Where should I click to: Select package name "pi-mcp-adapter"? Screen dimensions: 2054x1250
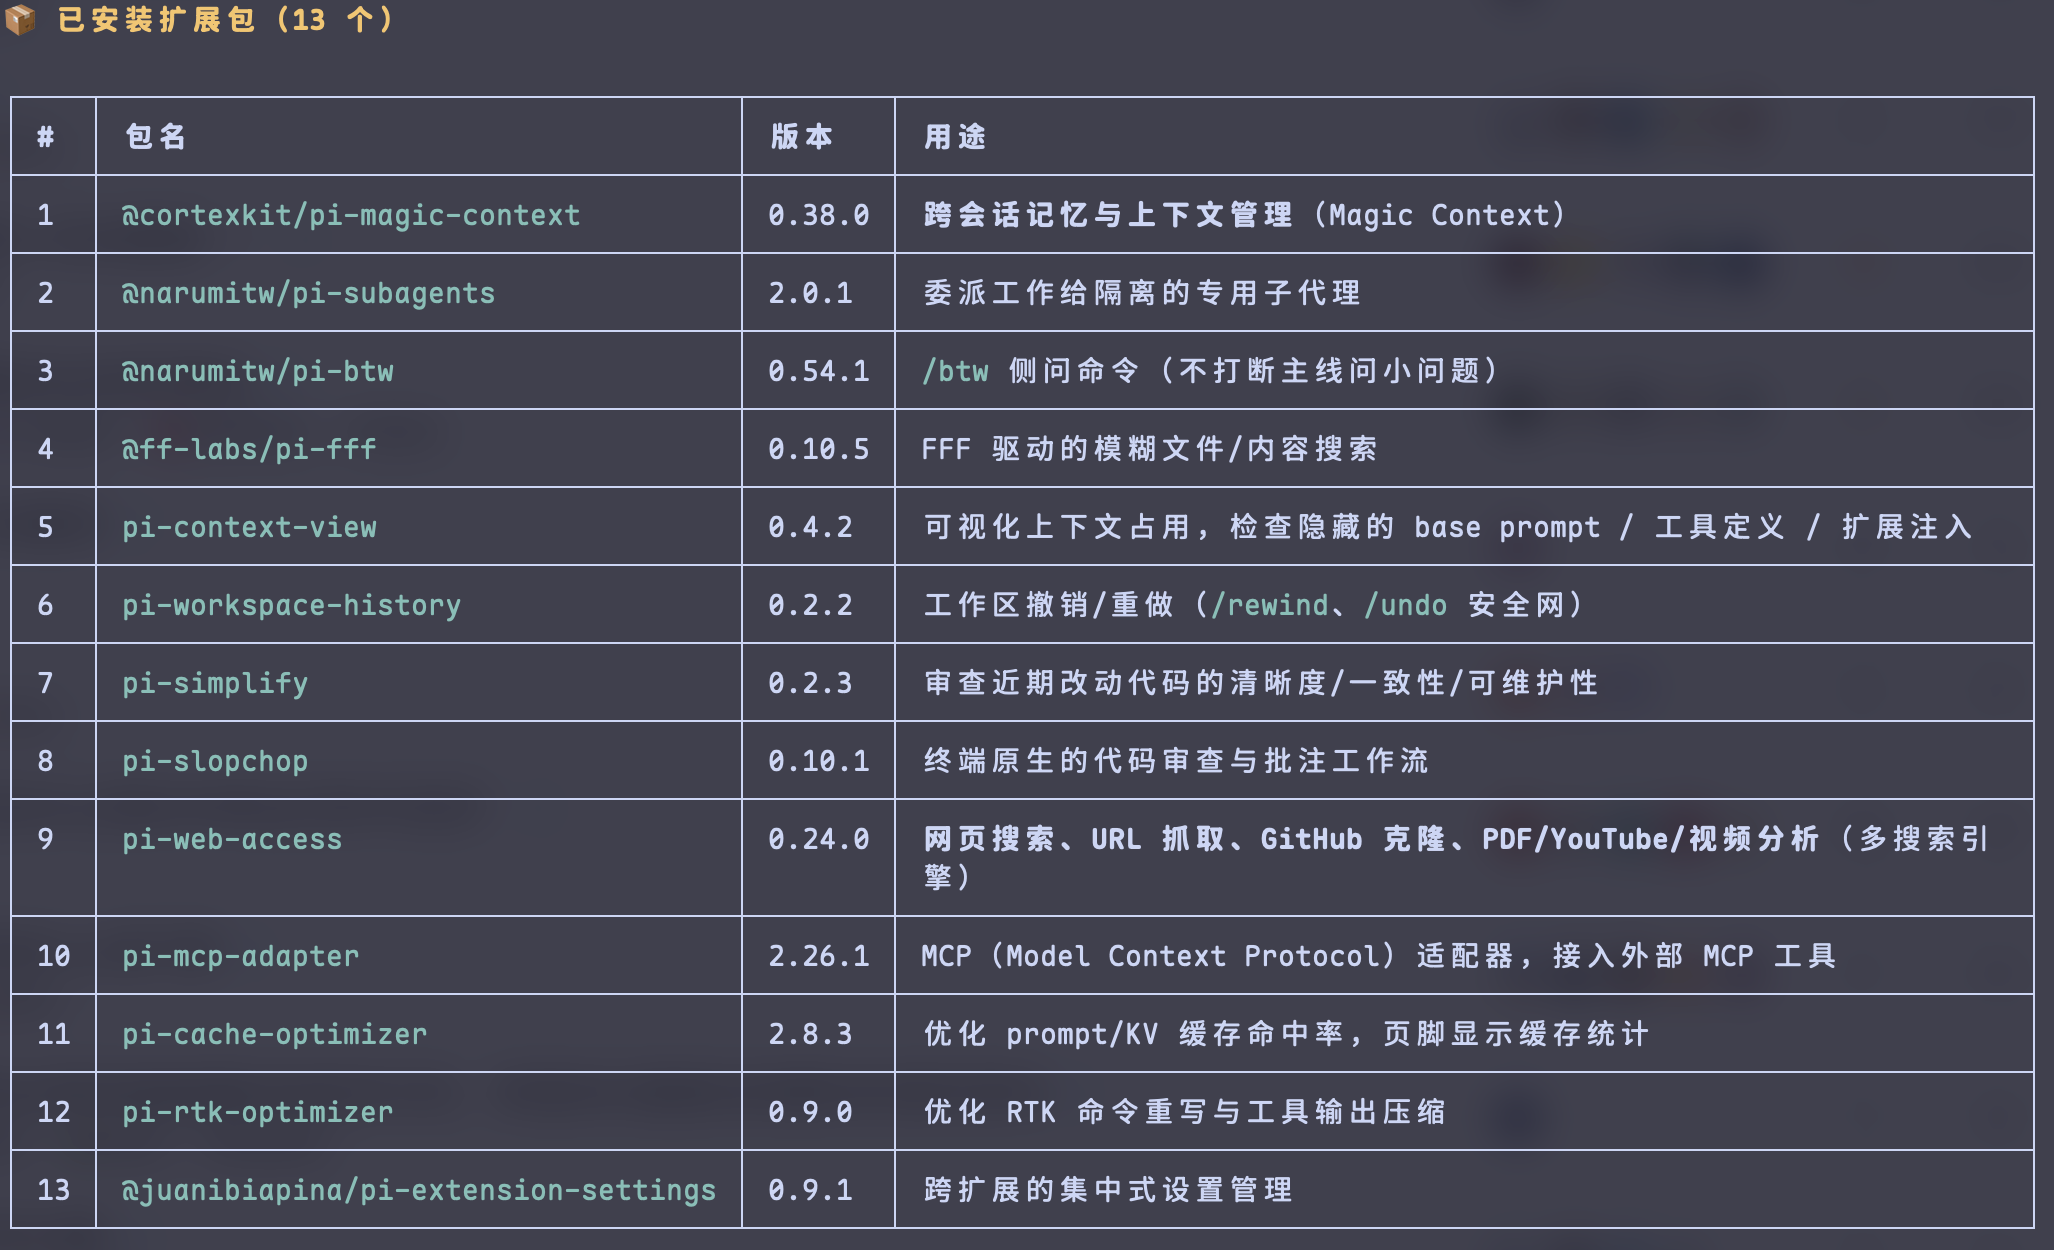click(240, 956)
